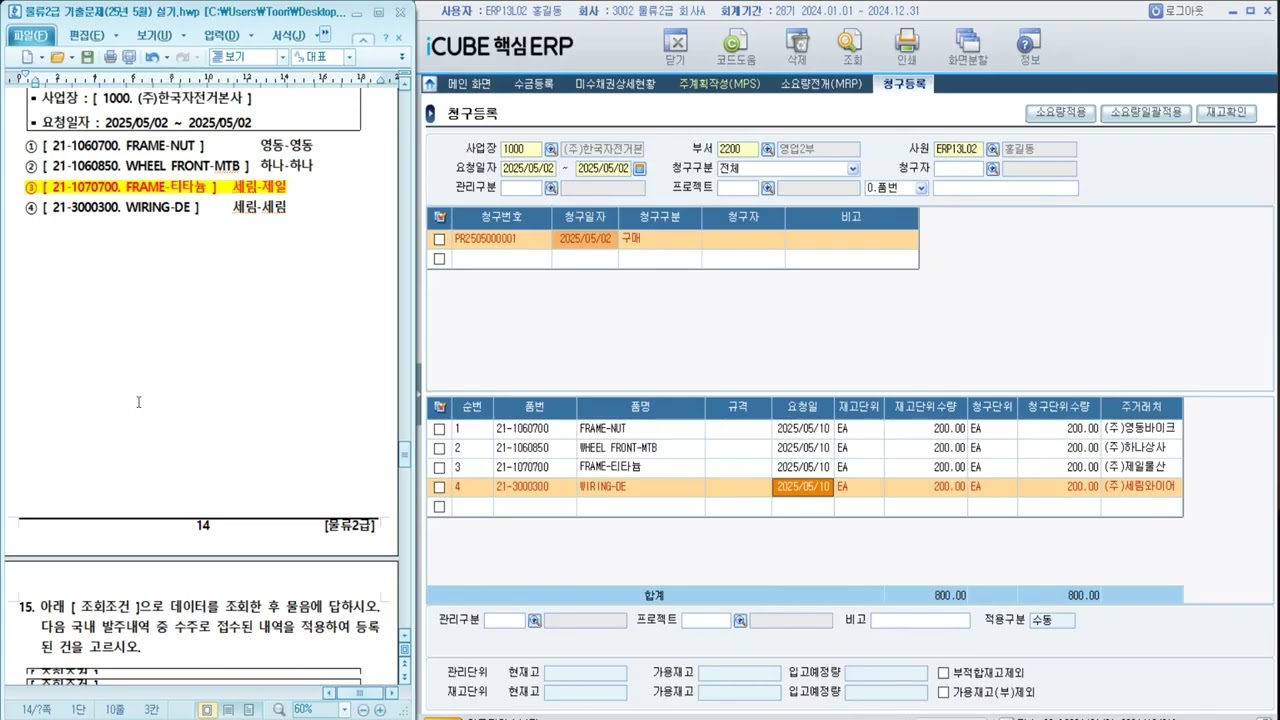Click the 청구자 input field
The height and width of the screenshot is (720, 1280).
pos(959,168)
